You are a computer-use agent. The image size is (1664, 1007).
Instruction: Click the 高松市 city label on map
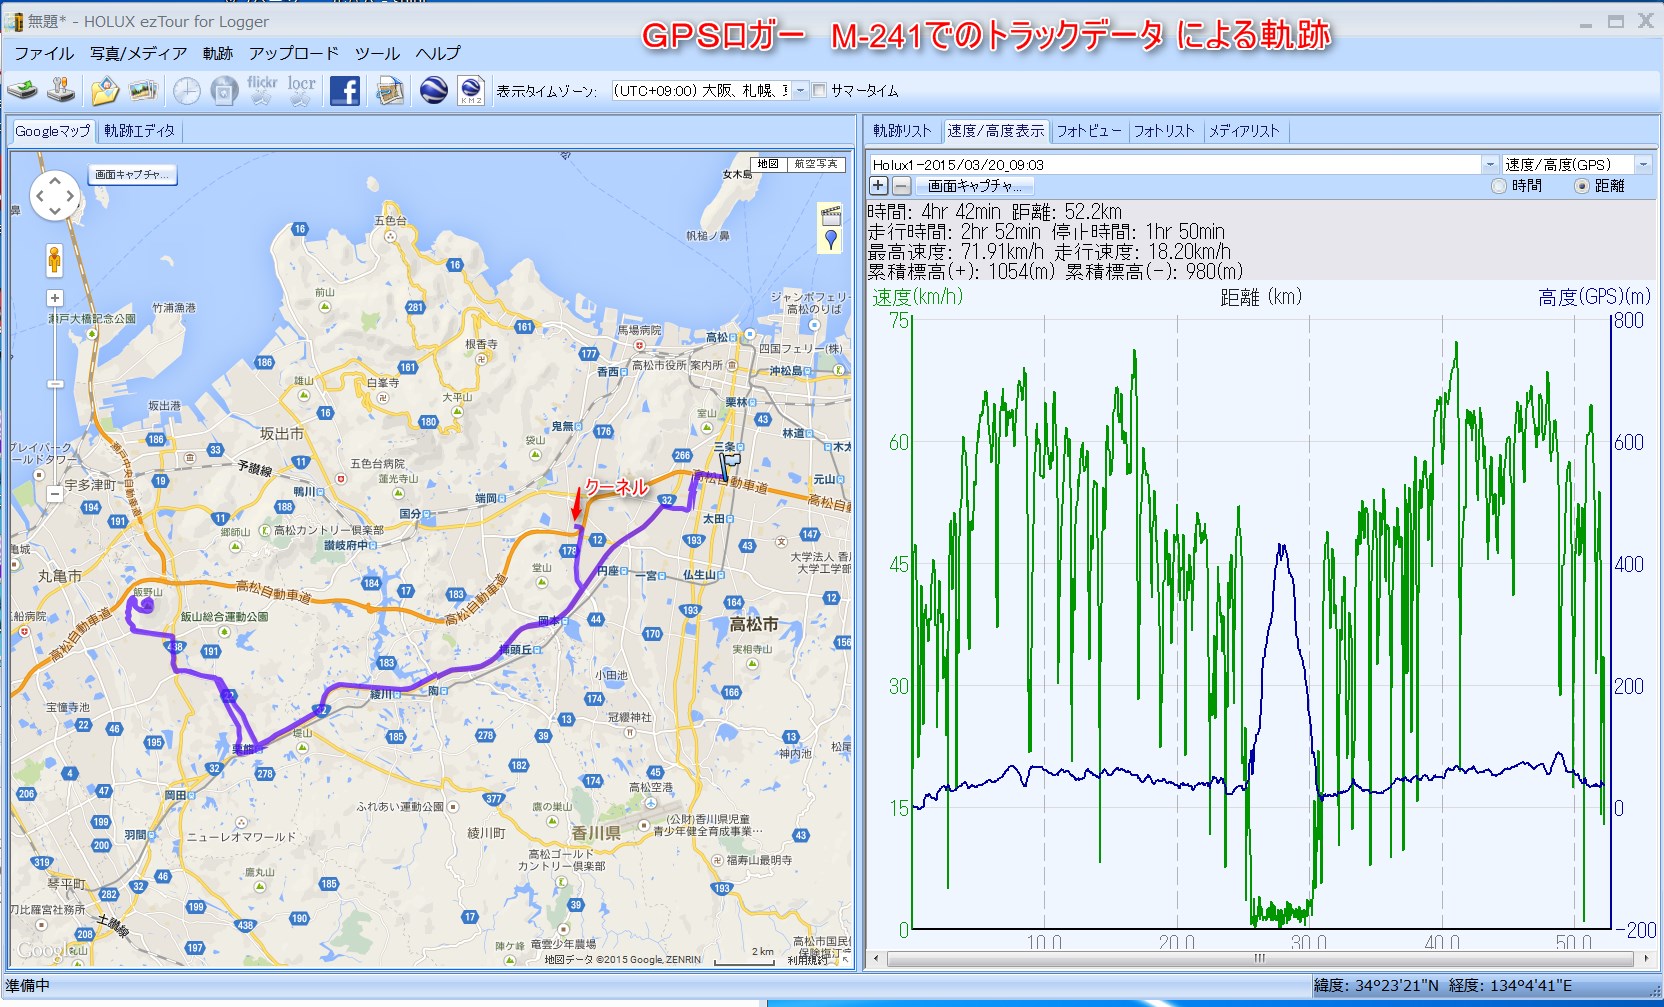coord(754,624)
